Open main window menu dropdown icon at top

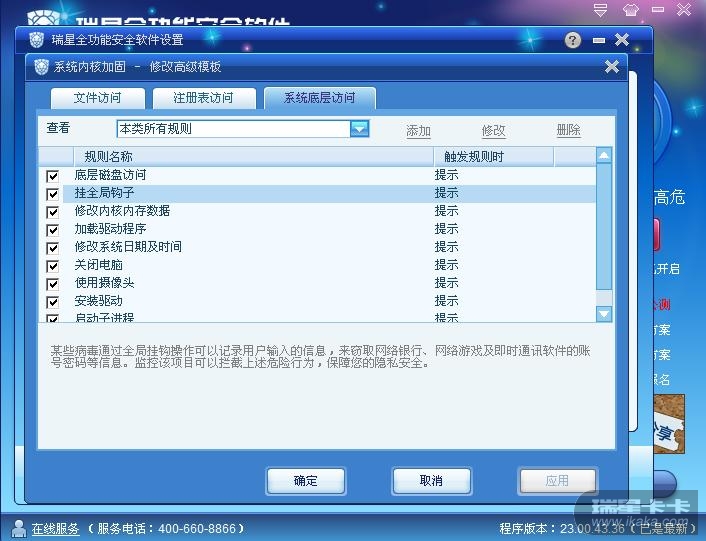pos(600,10)
